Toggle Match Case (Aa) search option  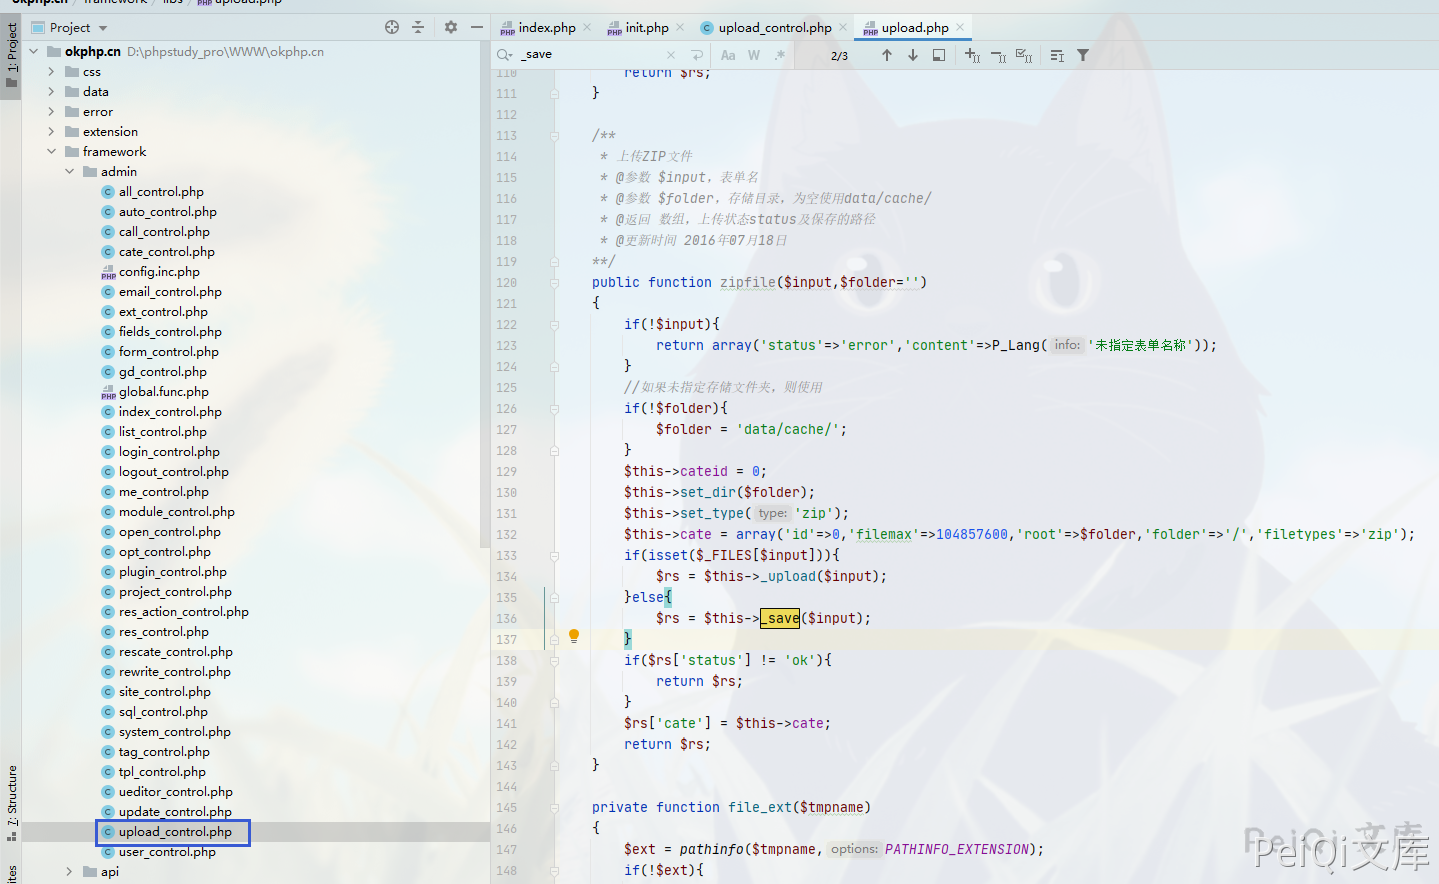click(728, 55)
